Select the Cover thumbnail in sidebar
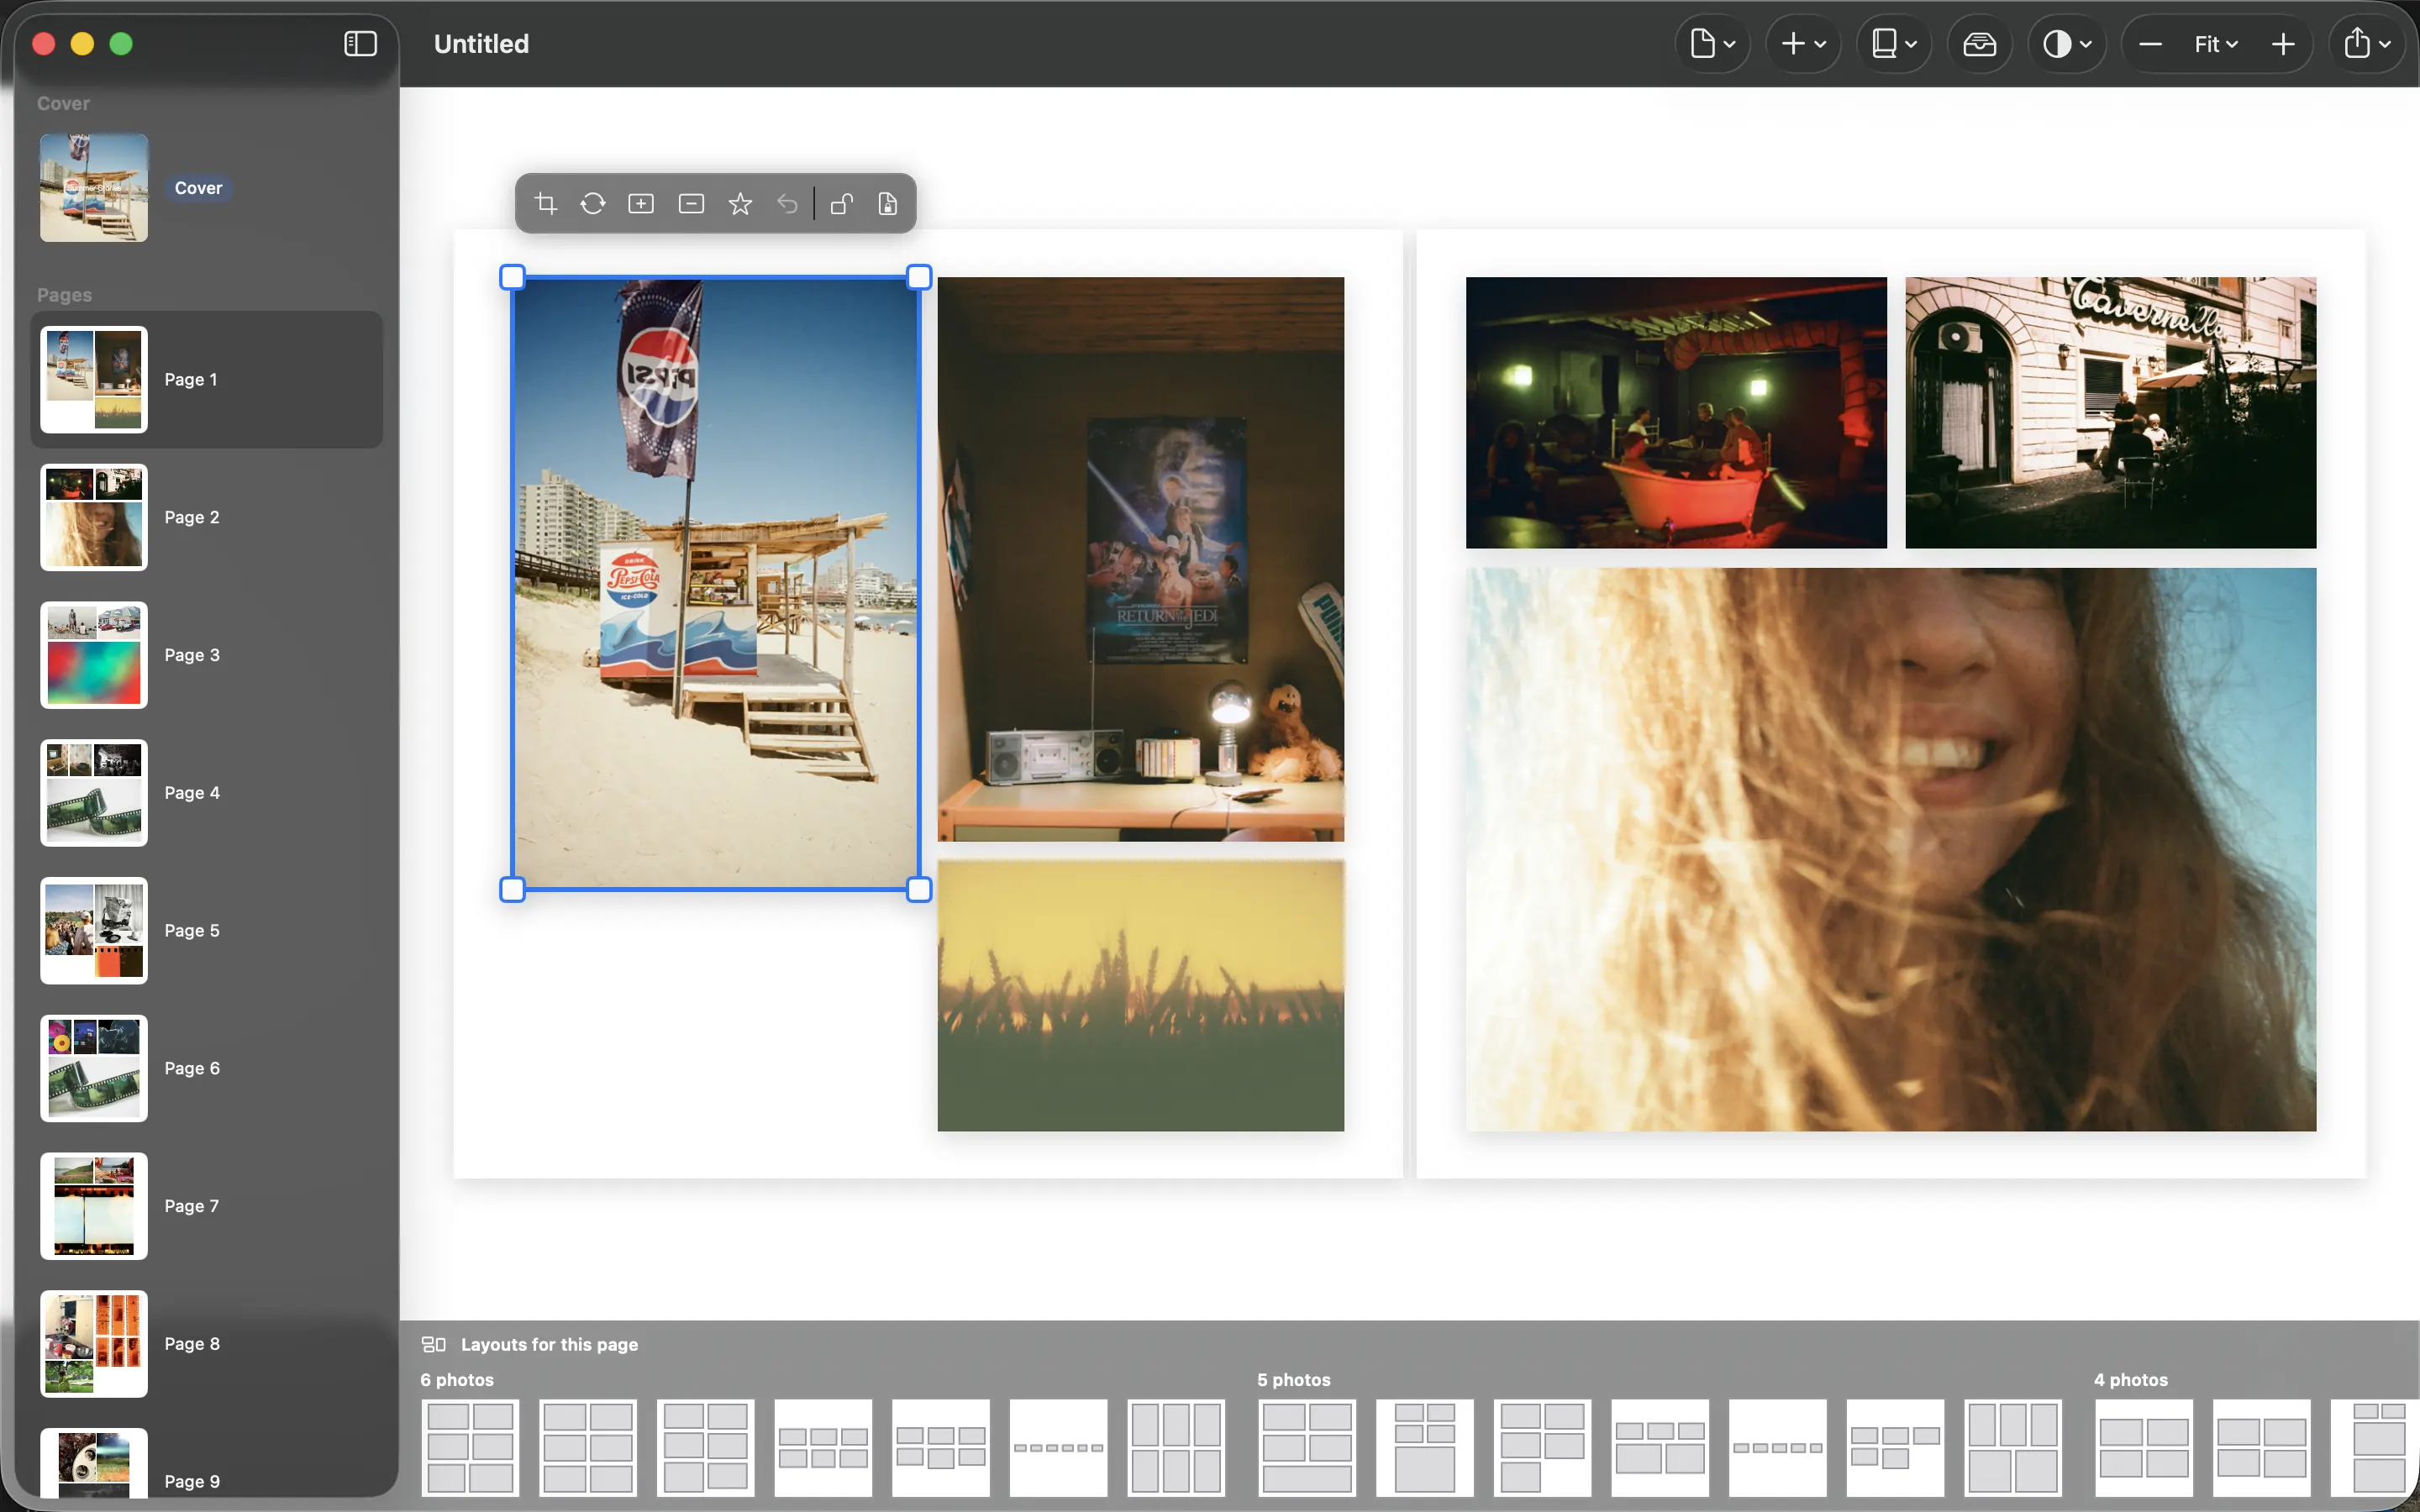The image size is (2420, 1512). [x=94, y=188]
